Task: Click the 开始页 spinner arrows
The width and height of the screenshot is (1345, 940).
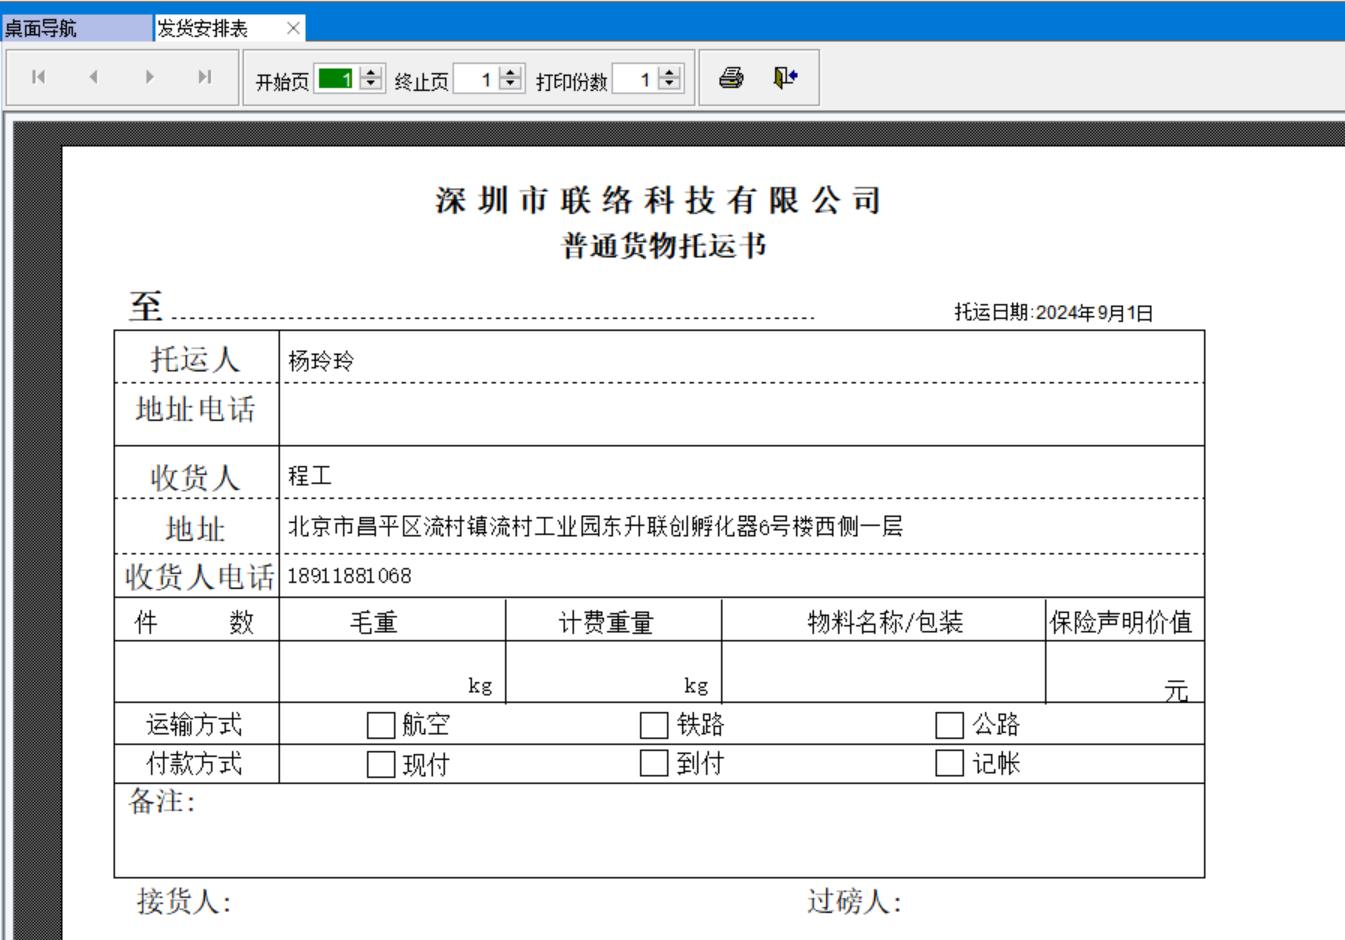Action: click(371, 79)
